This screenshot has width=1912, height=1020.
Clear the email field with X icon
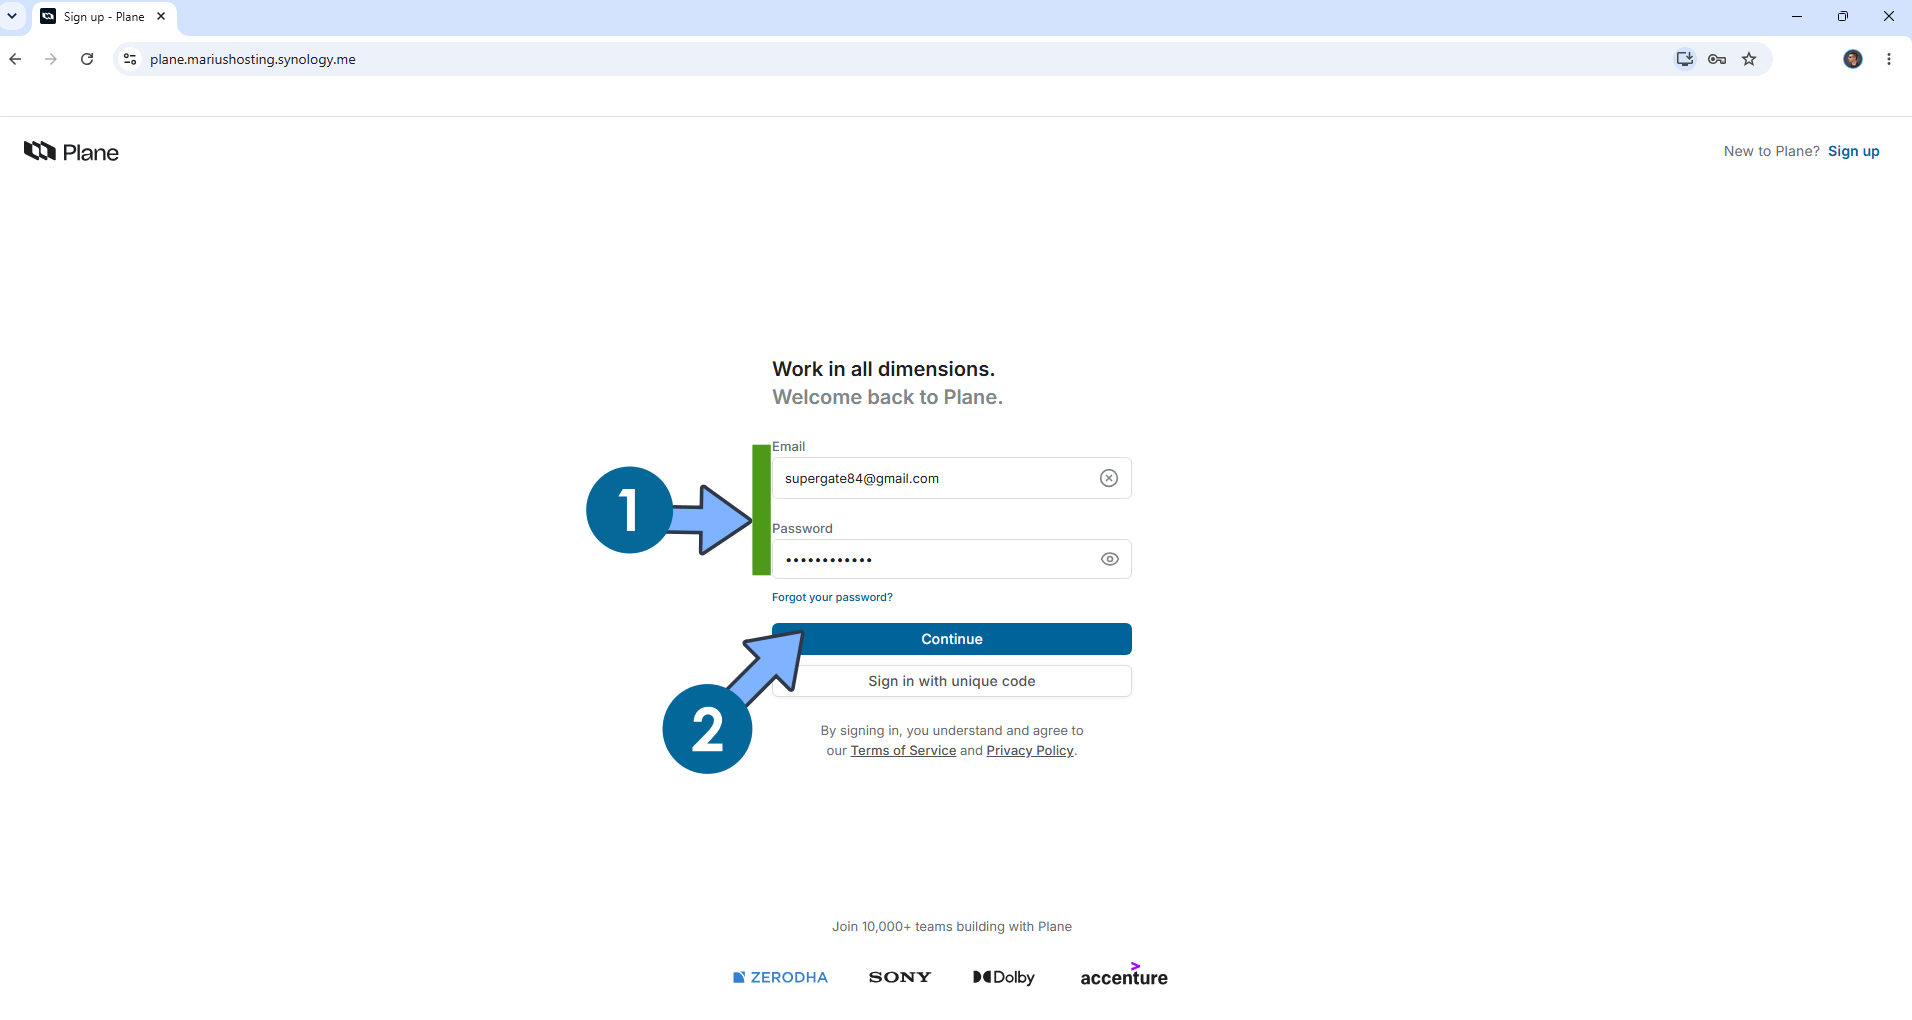(1109, 478)
